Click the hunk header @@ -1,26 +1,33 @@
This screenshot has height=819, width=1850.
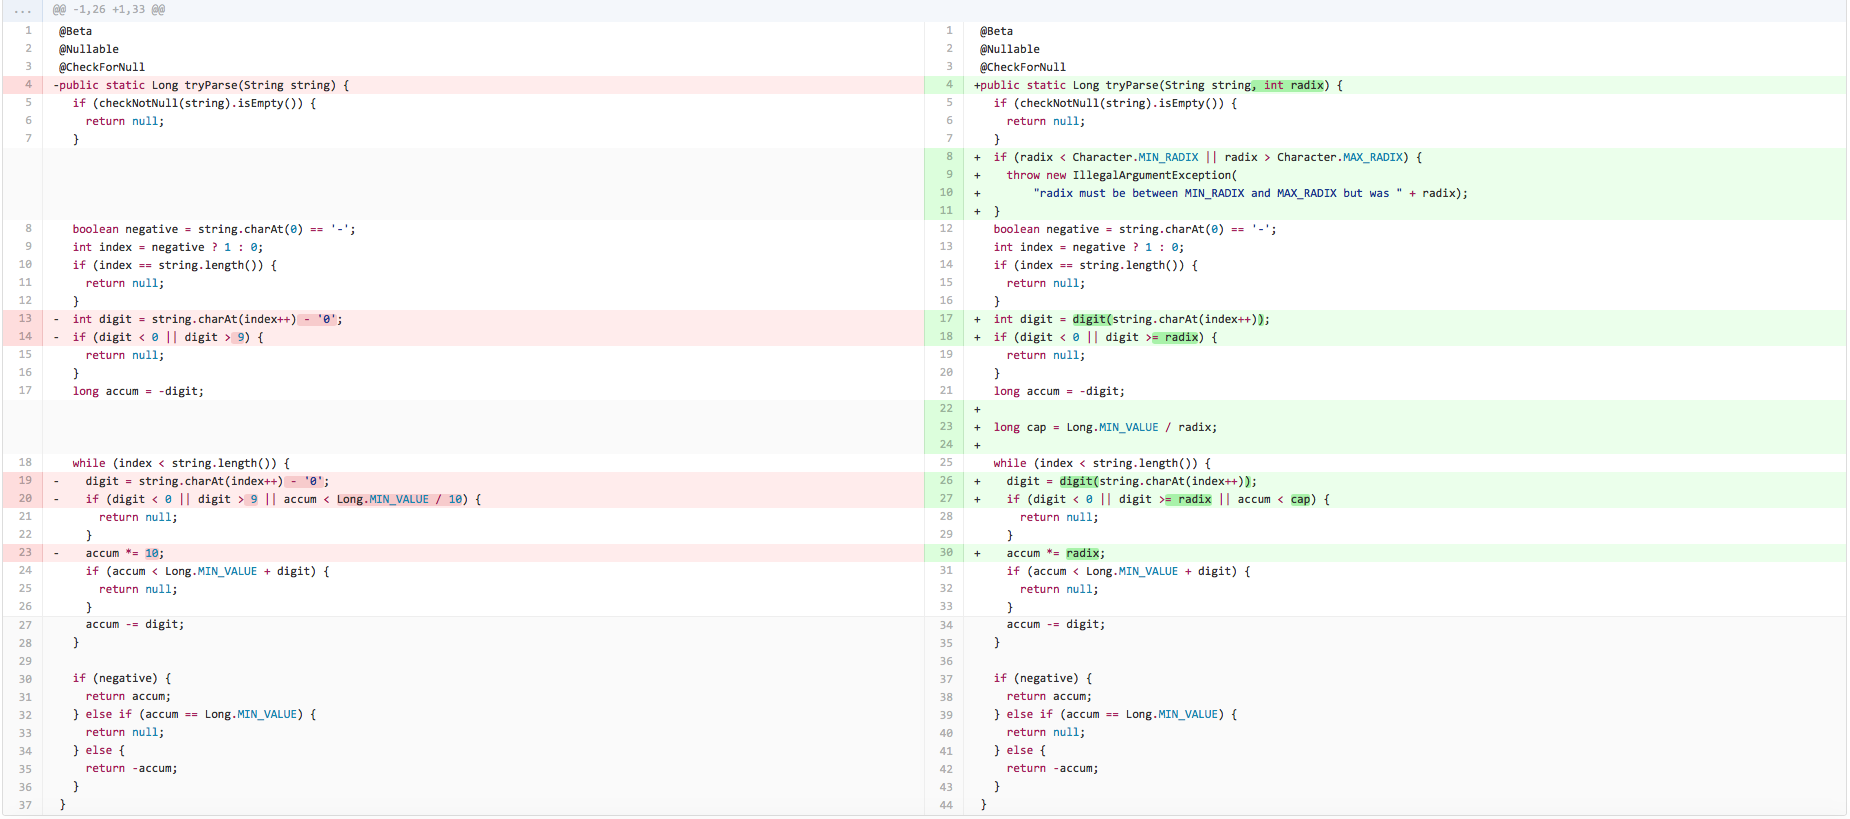[109, 10]
